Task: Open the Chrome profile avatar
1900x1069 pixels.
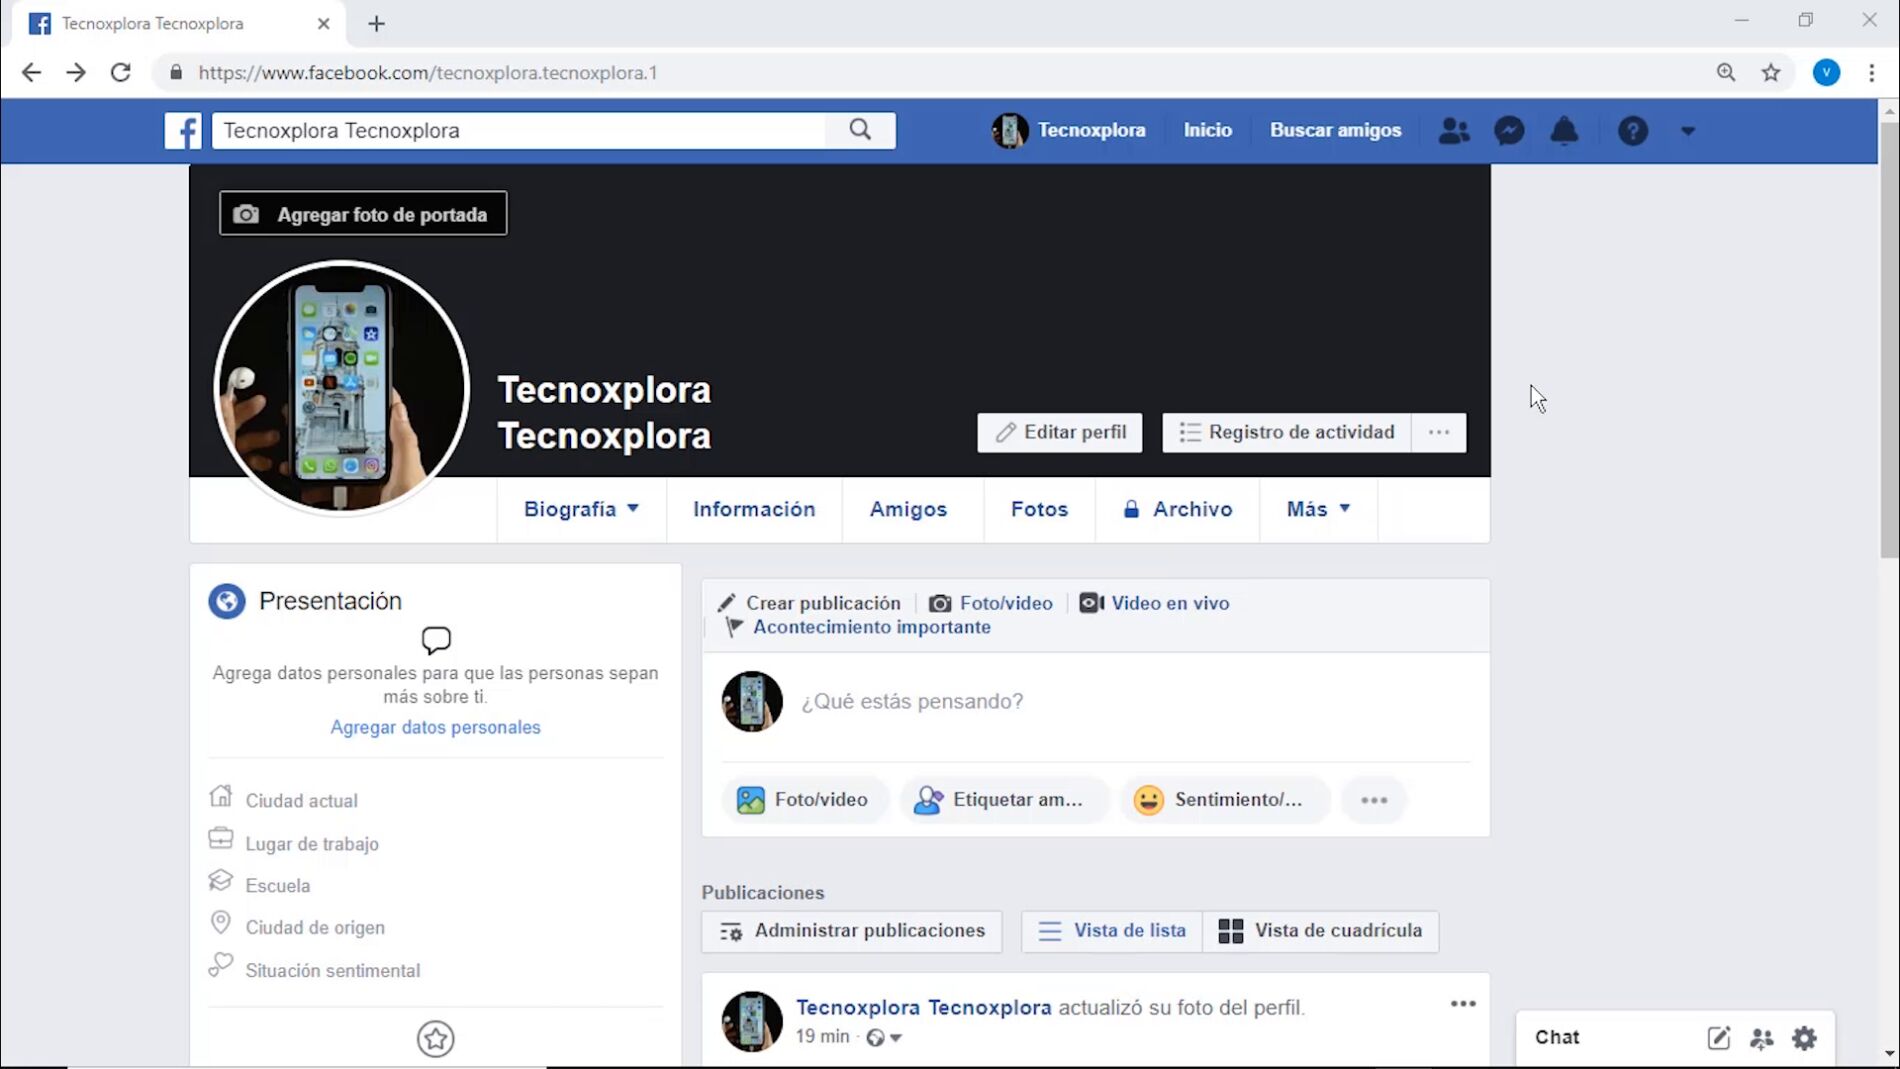Action: 1827,72
